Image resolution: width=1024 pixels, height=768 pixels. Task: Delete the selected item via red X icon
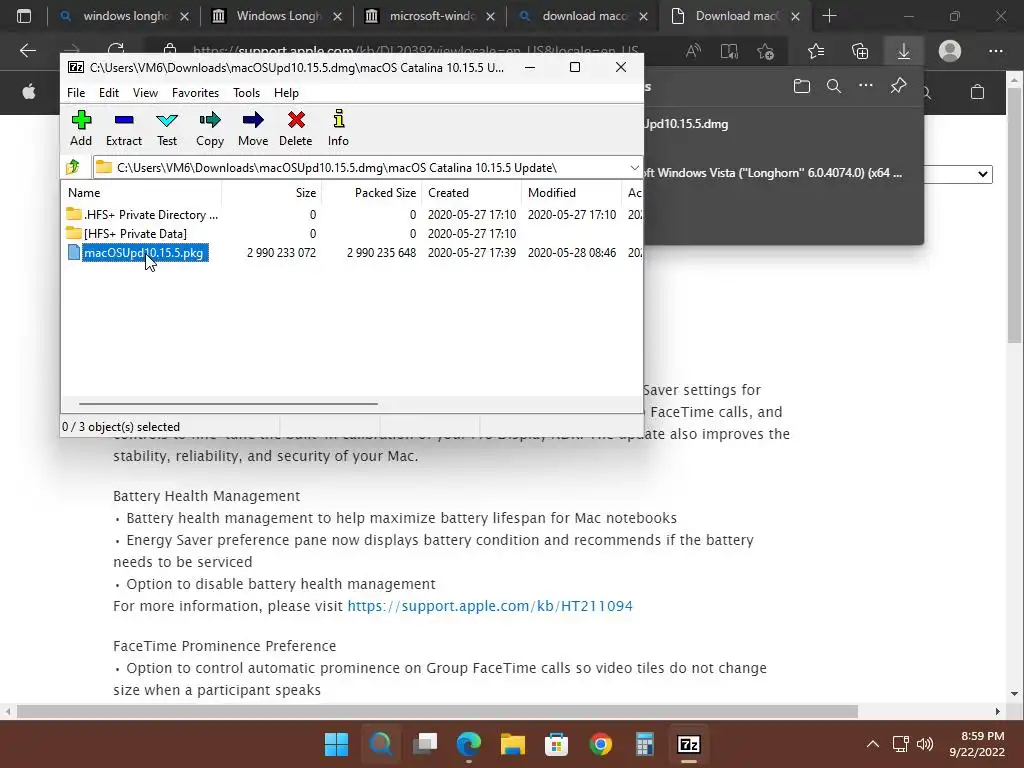coord(296,128)
